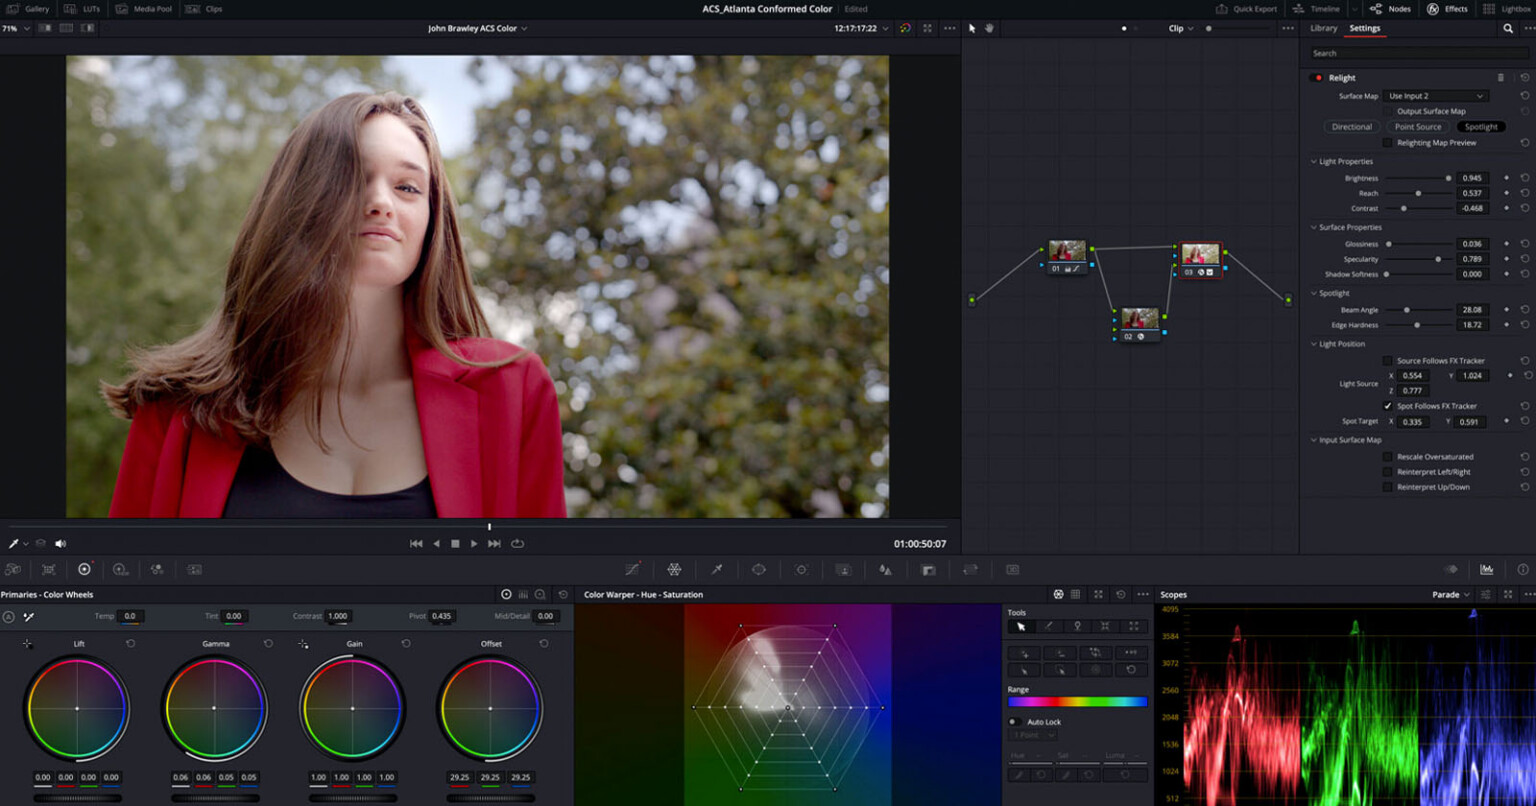The image size is (1536, 806).
Task: Uncheck Spot Follows FX Tracker
Action: (1387, 406)
